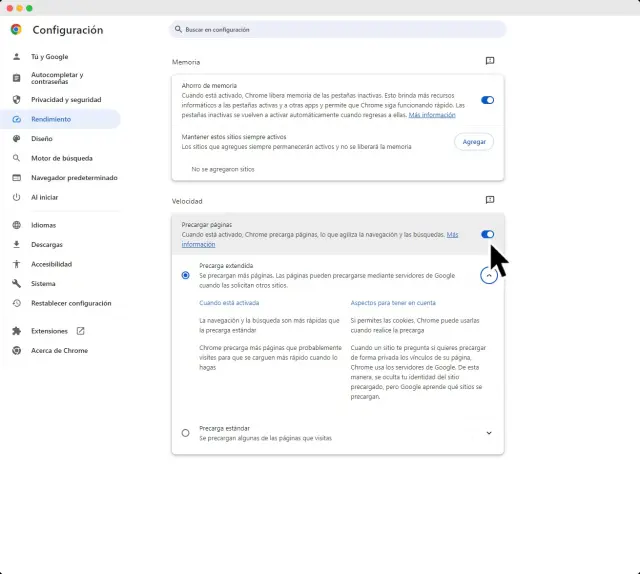
Task: Click the Buscar en configuración search field
Action: click(340, 30)
